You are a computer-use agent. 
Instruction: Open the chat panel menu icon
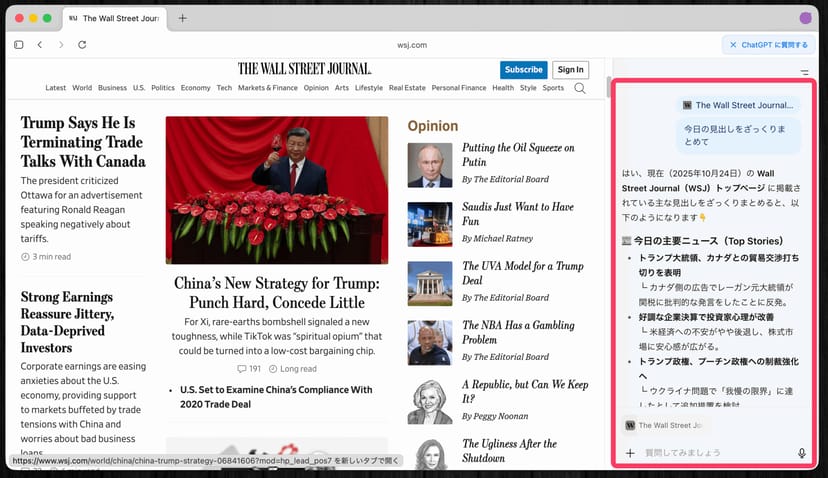click(x=805, y=74)
